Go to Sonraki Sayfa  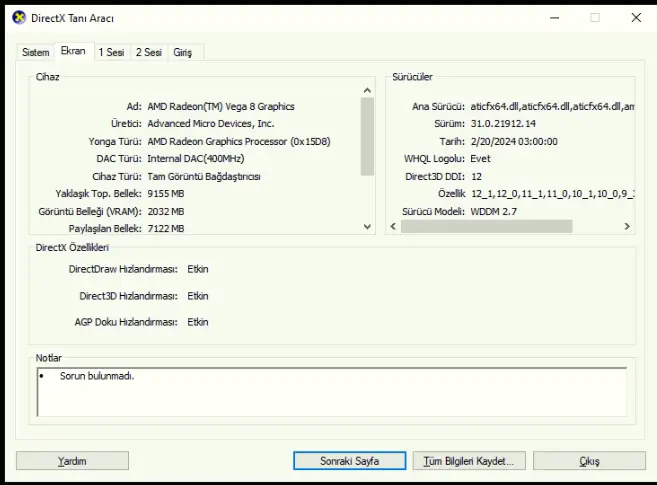tap(349, 461)
